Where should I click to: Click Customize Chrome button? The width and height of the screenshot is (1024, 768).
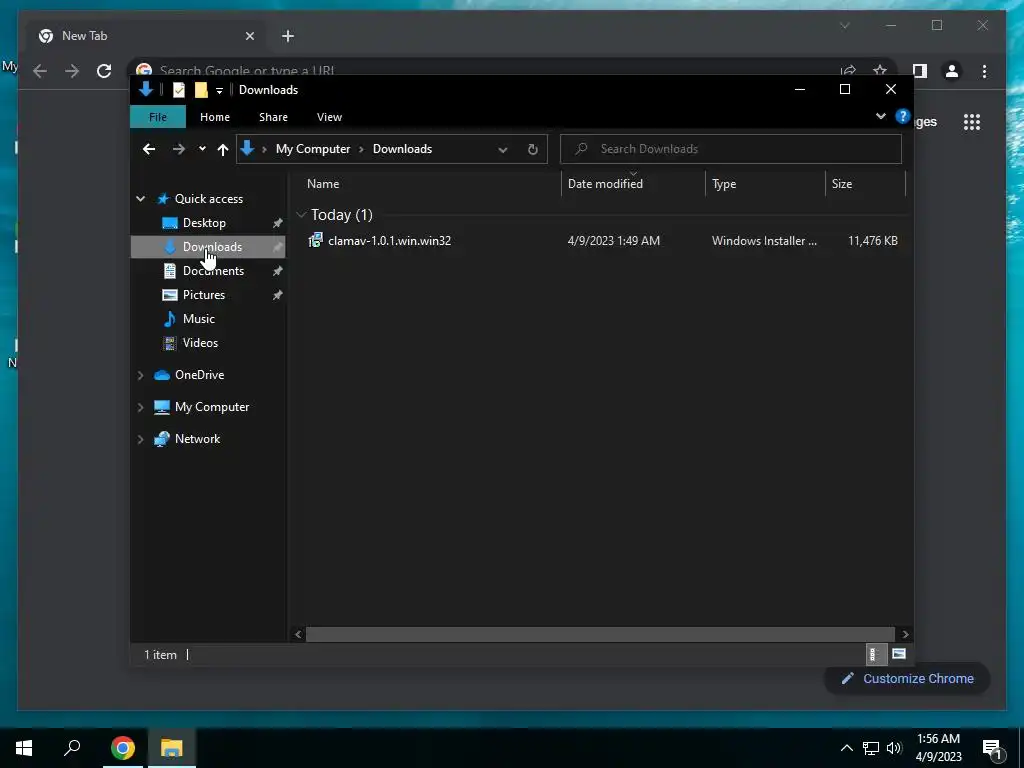point(908,679)
